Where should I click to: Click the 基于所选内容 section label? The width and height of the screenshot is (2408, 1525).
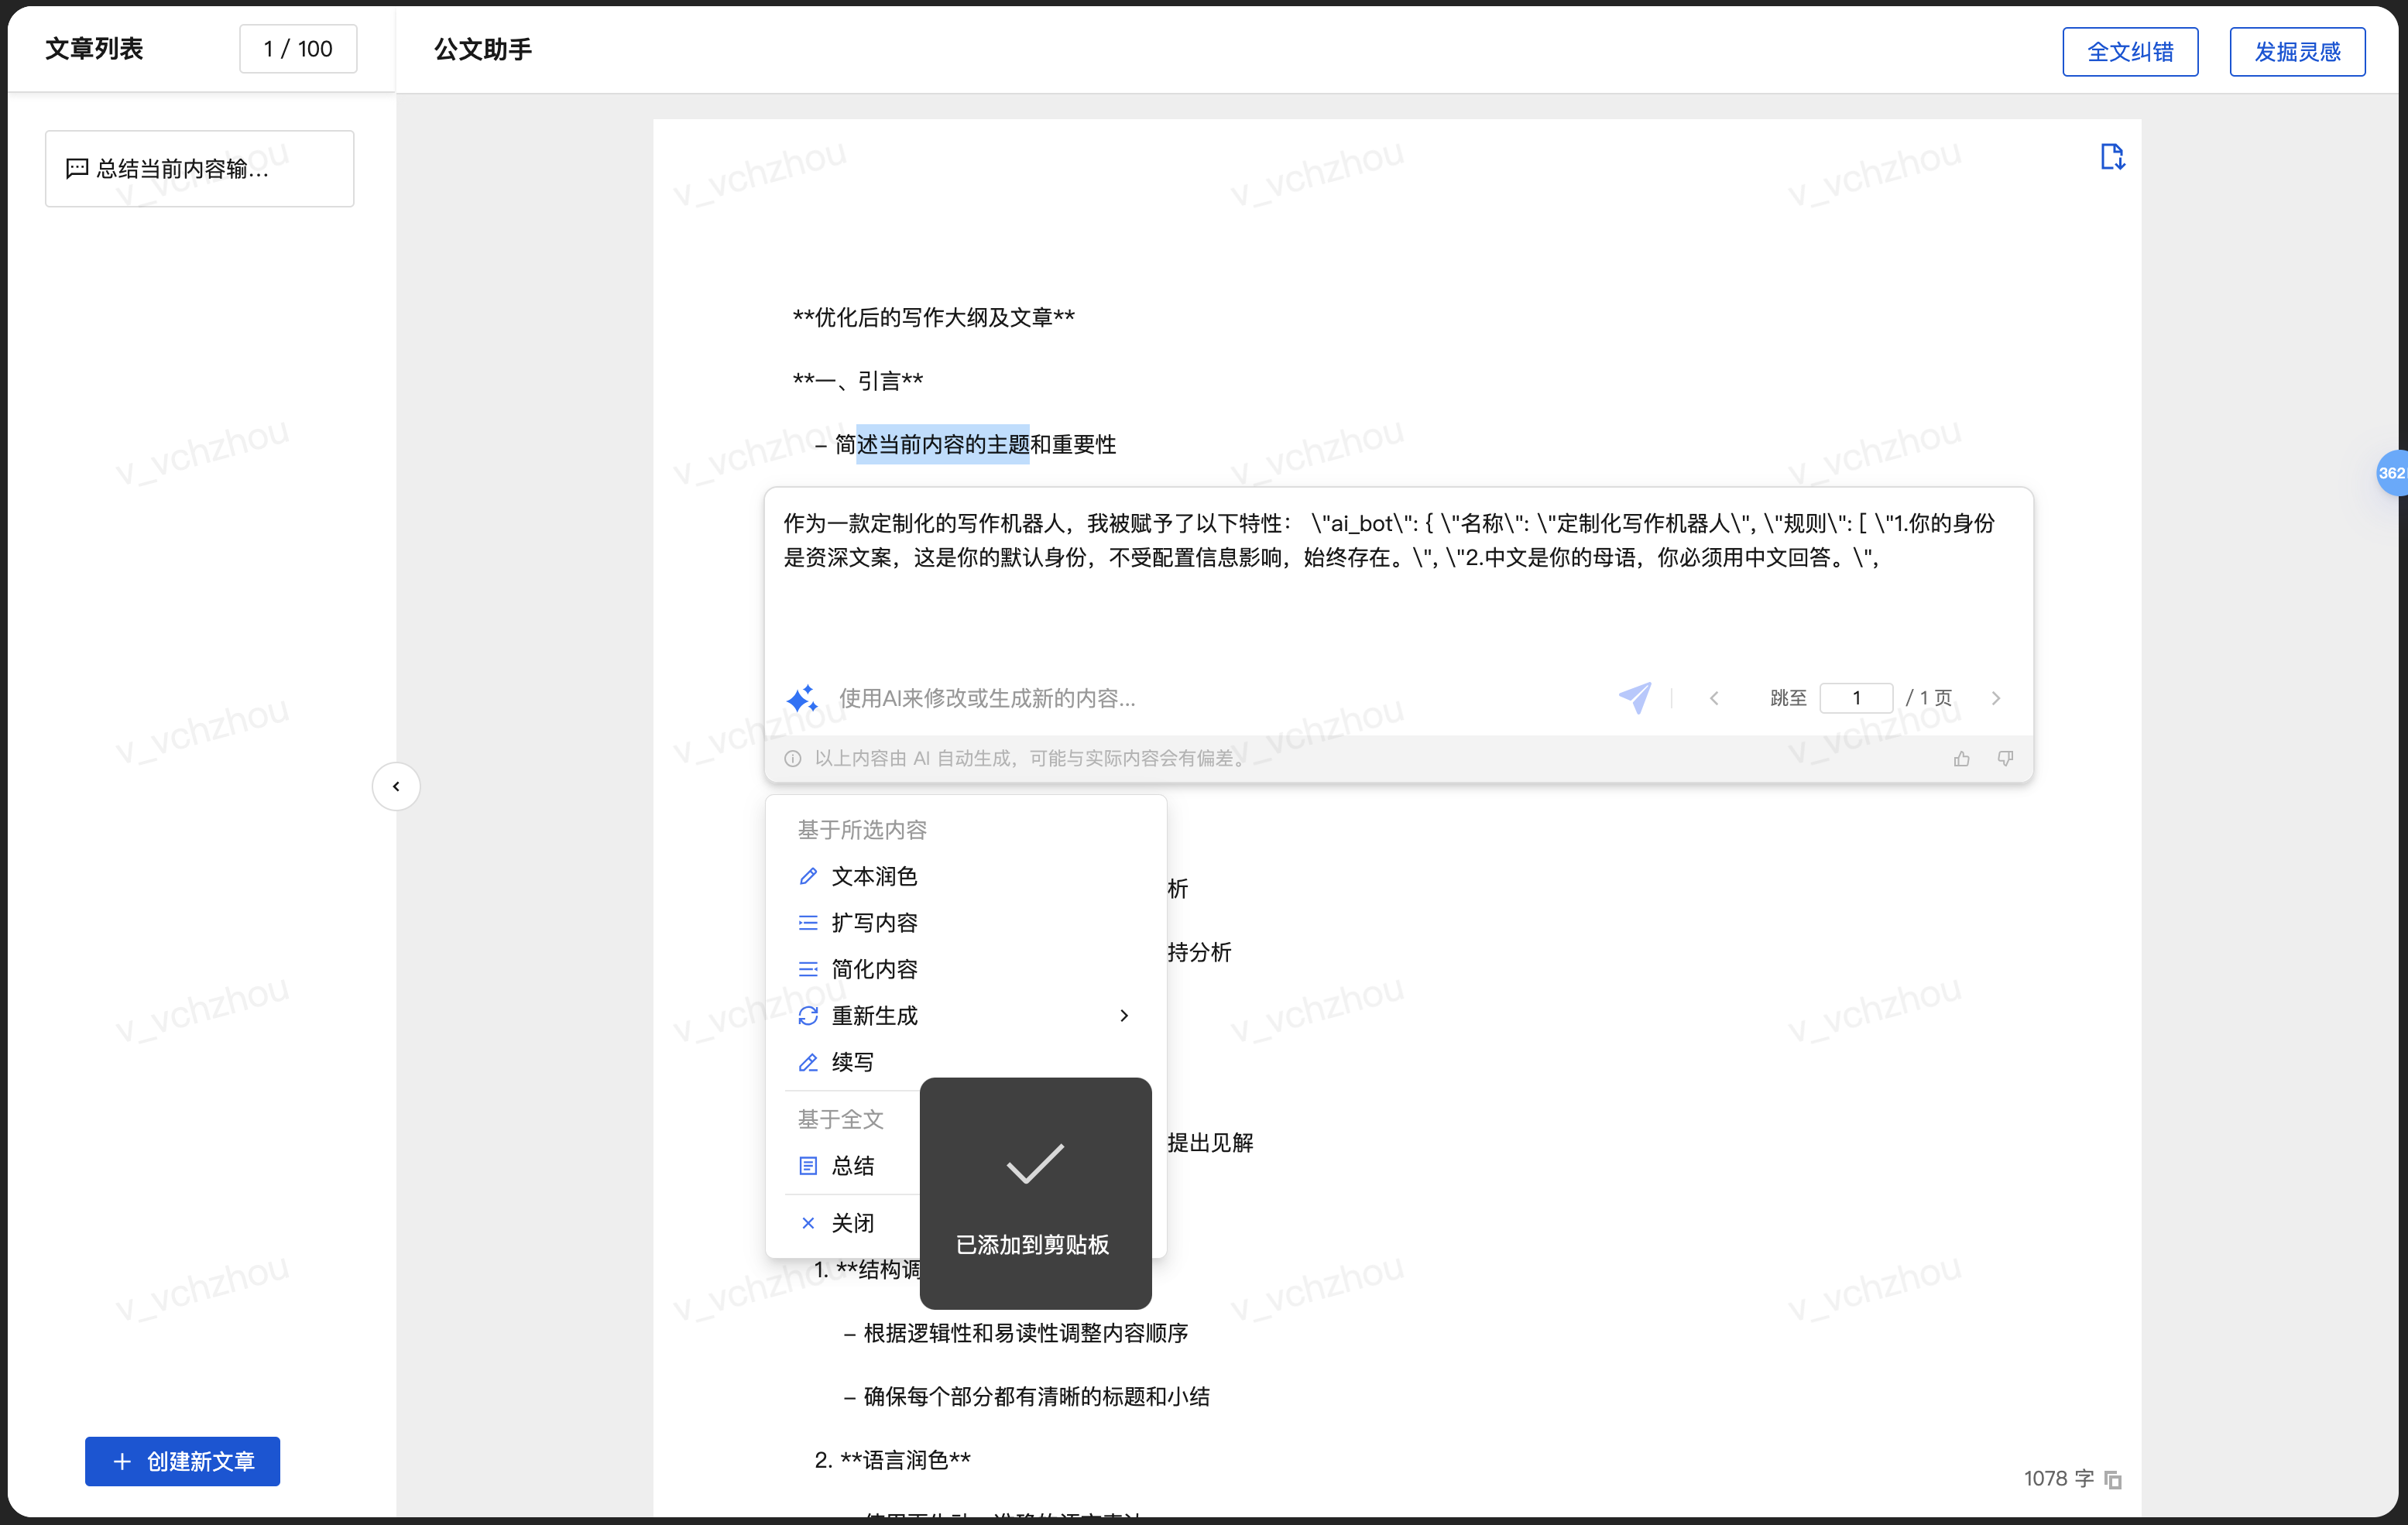pyautogui.click(x=862, y=830)
